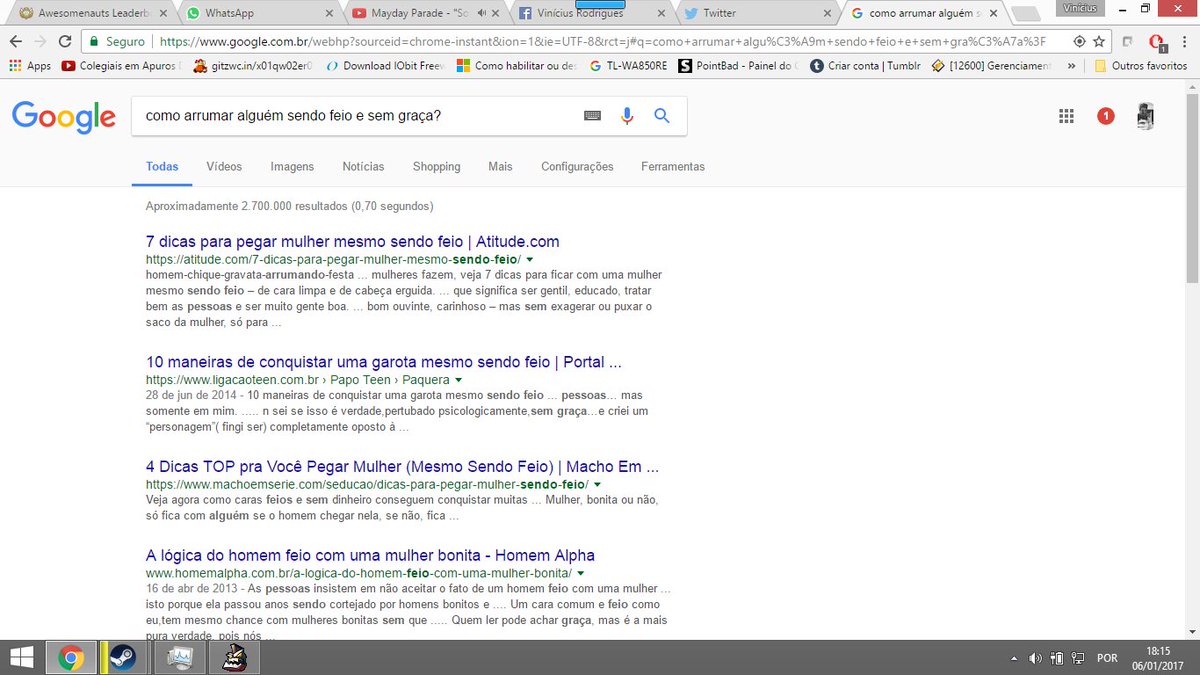Click the Seguro padlock site info
Viewport: 1200px width, 675px height.
116,42
